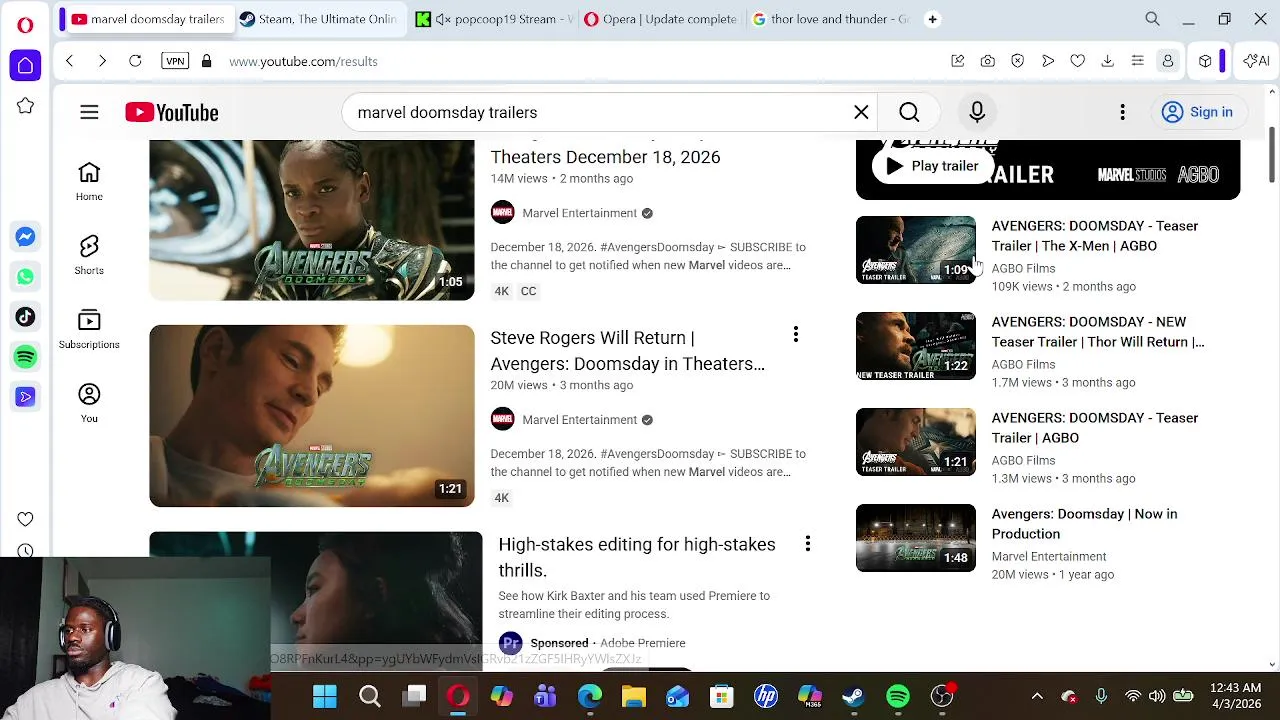Screen dimensions: 1280x720
Task: Go back with the browser back arrow
Action: click(x=69, y=61)
